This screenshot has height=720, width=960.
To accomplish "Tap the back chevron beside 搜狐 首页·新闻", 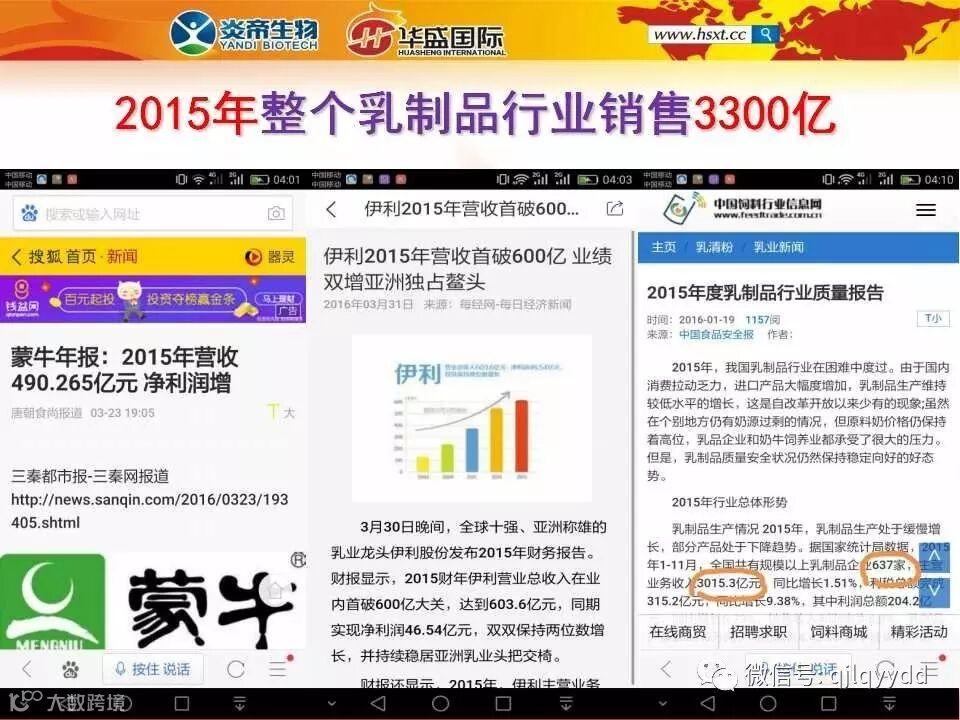I will tap(17, 257).
